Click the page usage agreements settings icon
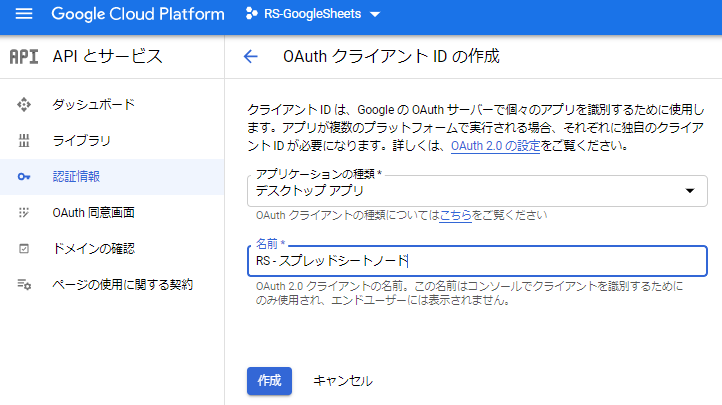 tap(24, 284)
